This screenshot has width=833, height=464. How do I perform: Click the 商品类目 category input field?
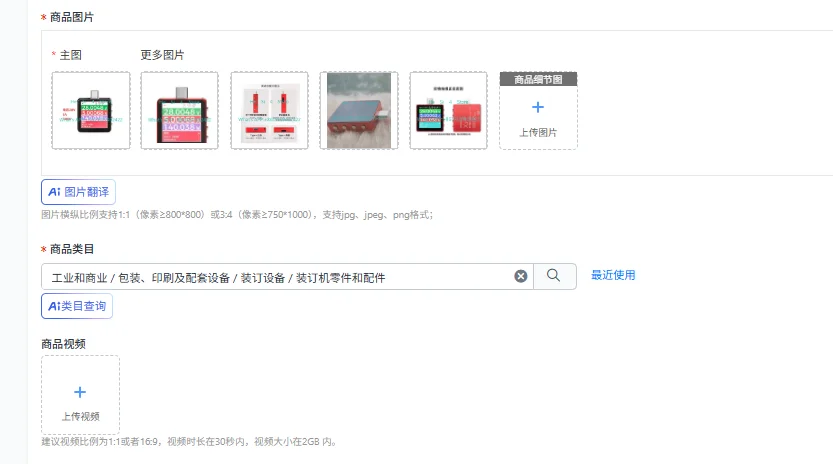tap(287, 276)
